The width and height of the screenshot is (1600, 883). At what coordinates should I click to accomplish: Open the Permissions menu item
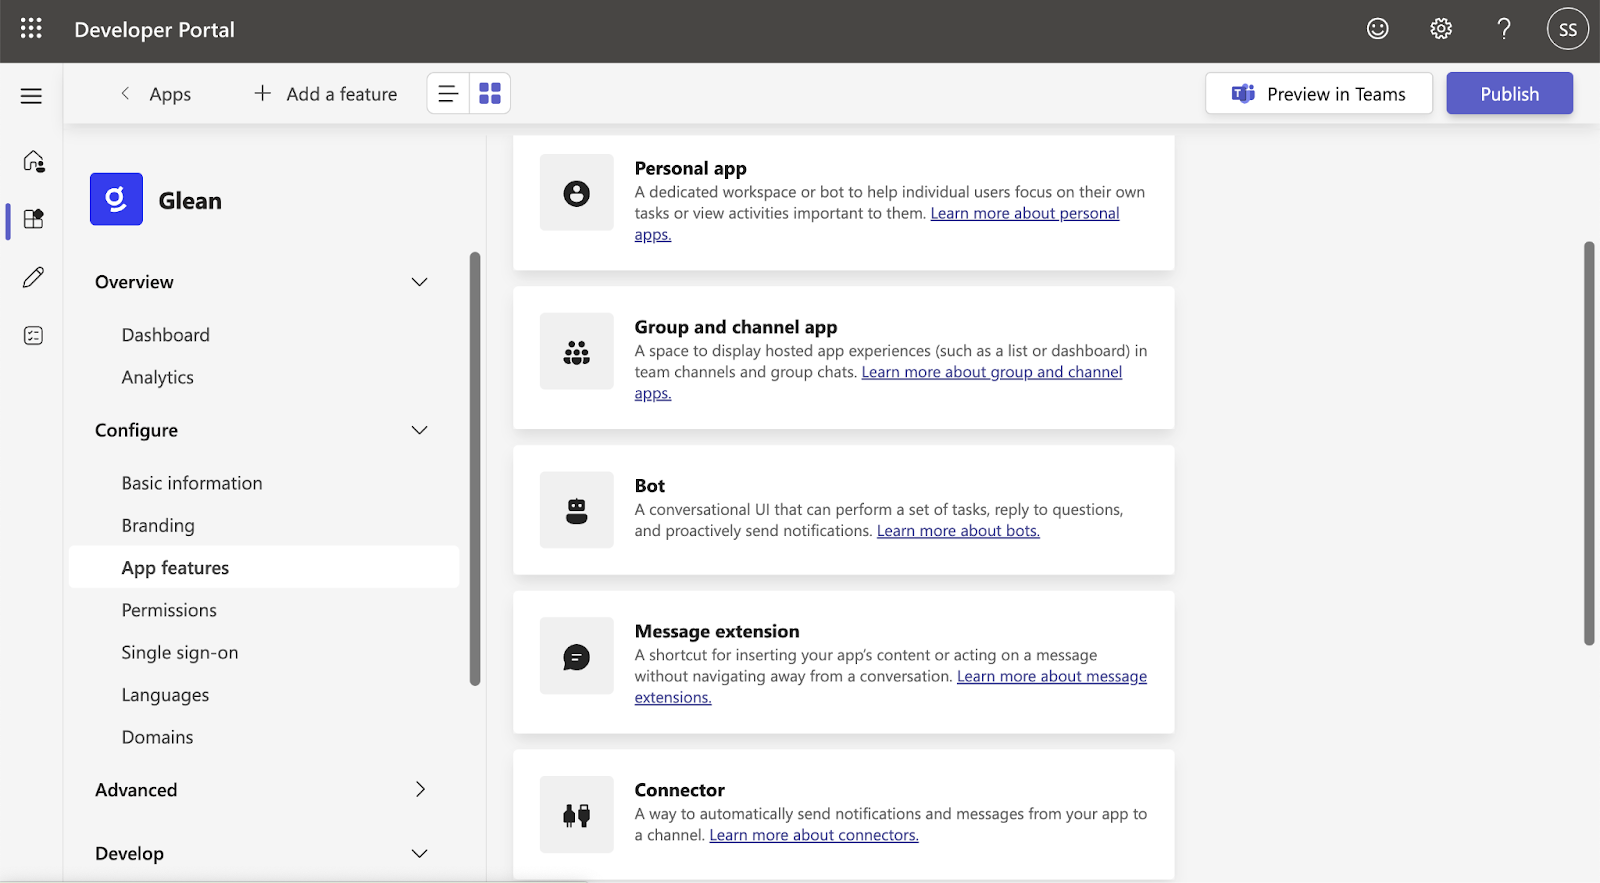click(169, 610)
